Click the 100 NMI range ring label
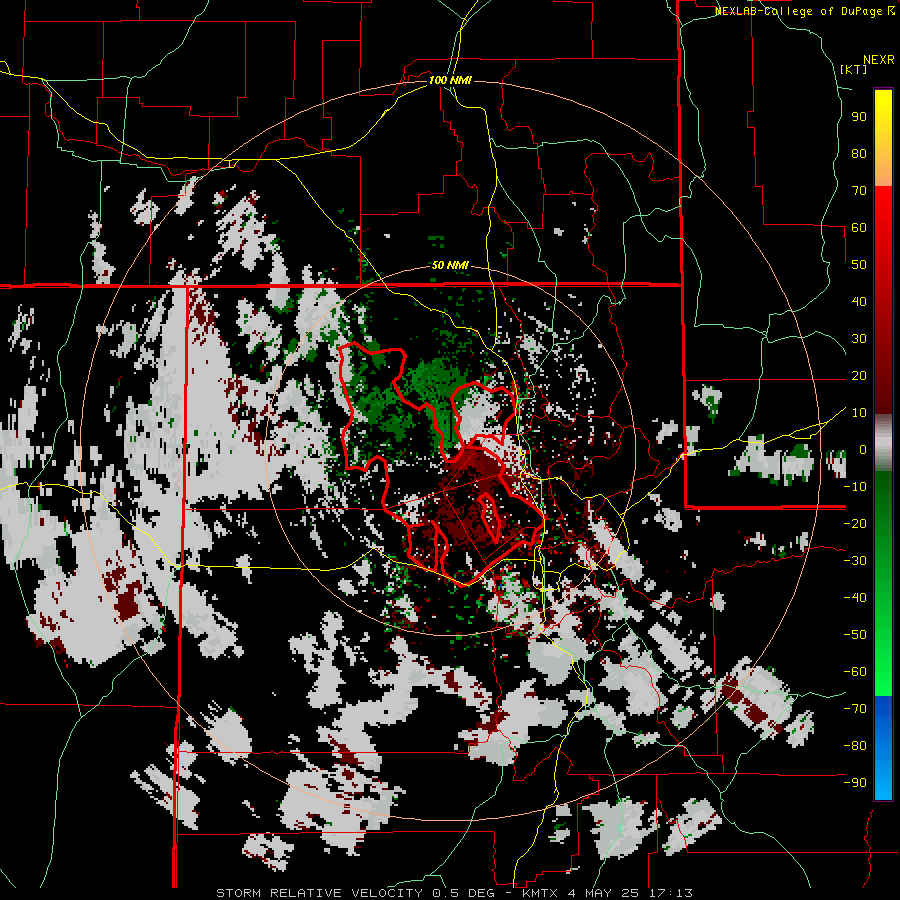This screenshot has width=900, height=900. (450, 80)
